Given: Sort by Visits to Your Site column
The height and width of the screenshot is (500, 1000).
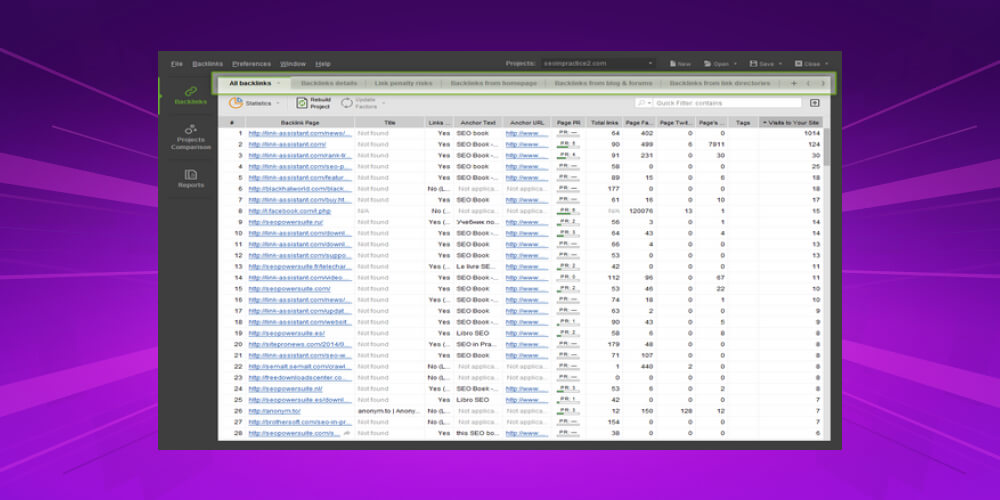Looking at the screenshot, I should tap(791, 122).
